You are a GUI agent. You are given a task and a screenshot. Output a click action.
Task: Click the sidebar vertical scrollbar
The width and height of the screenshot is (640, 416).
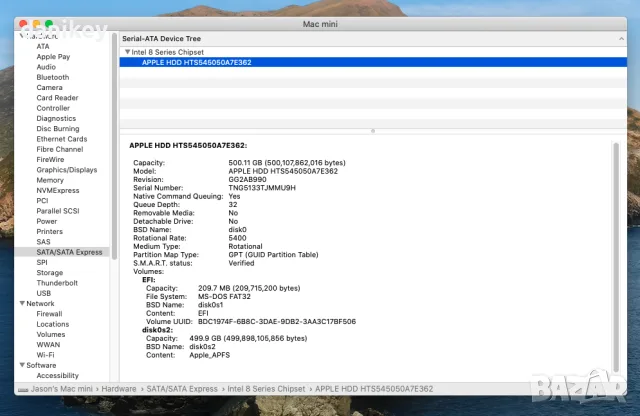114,147
